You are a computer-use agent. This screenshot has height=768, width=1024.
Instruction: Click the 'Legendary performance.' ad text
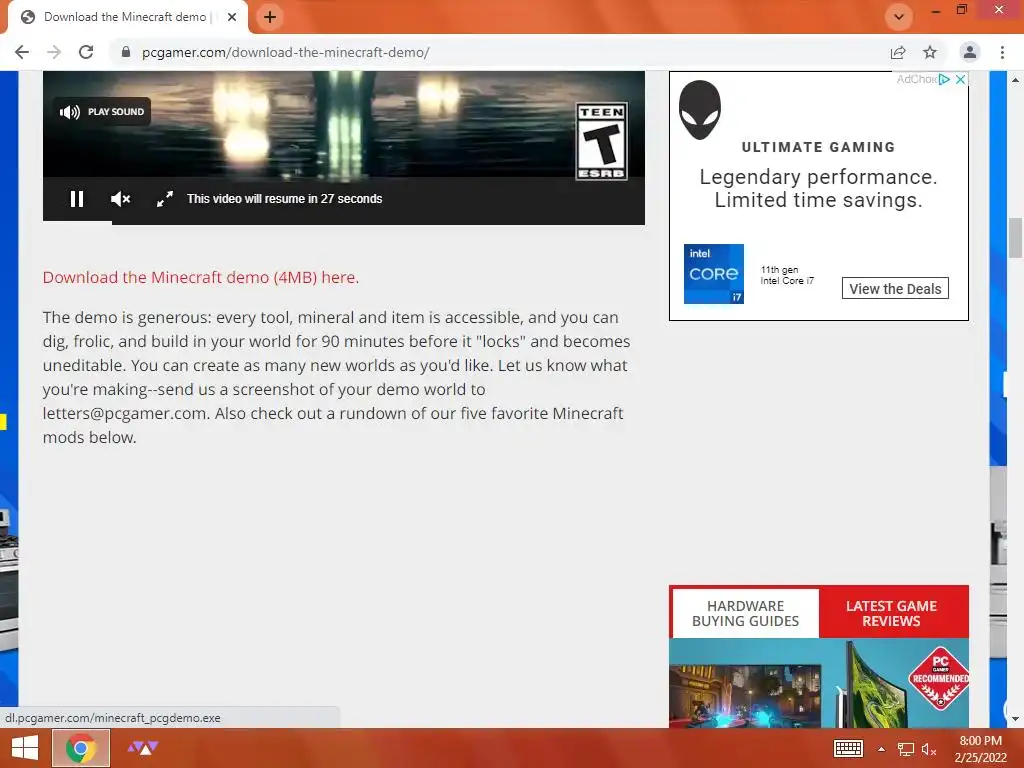818,177
